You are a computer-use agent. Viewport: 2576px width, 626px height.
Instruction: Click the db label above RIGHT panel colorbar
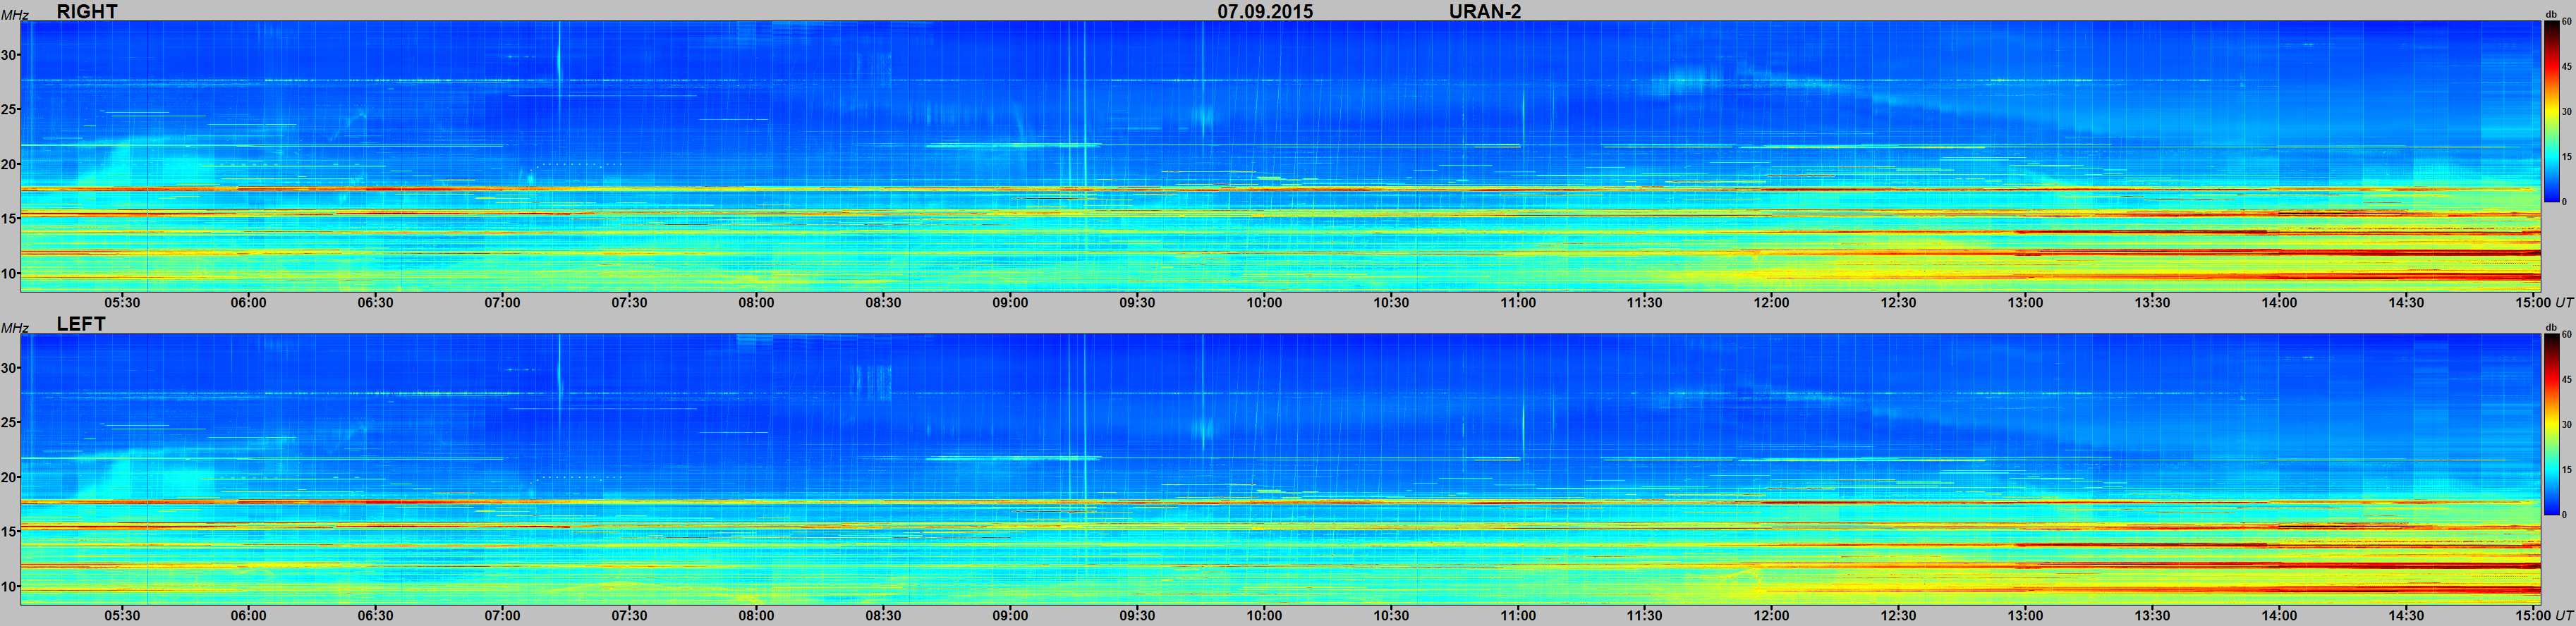coord(2550,15)
